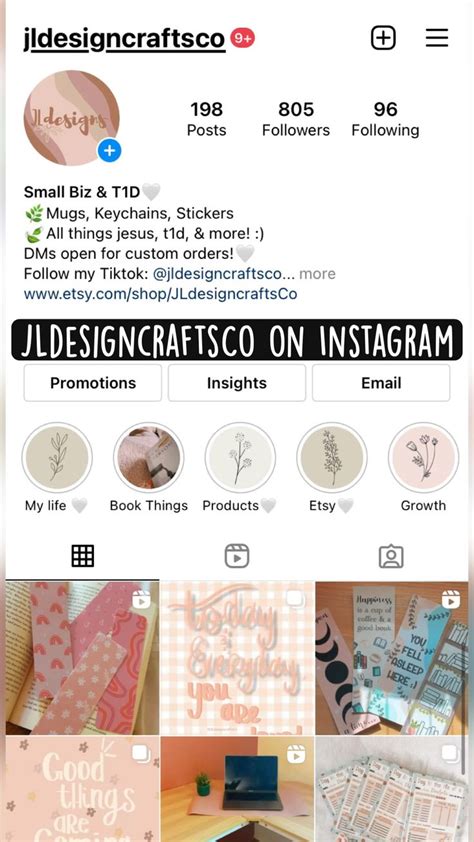This screenshot has width=474, height=842.
Task: Open the My life story highlight
Action: 57,458
